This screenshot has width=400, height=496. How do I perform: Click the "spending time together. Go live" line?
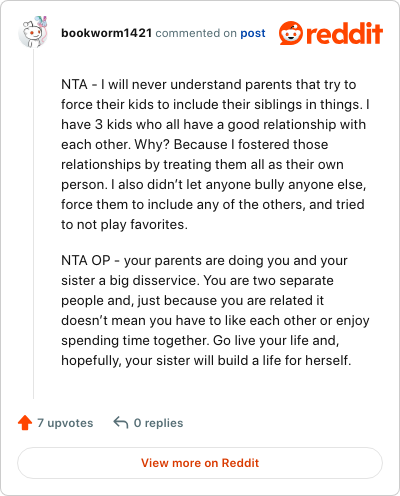coord(200,340)
